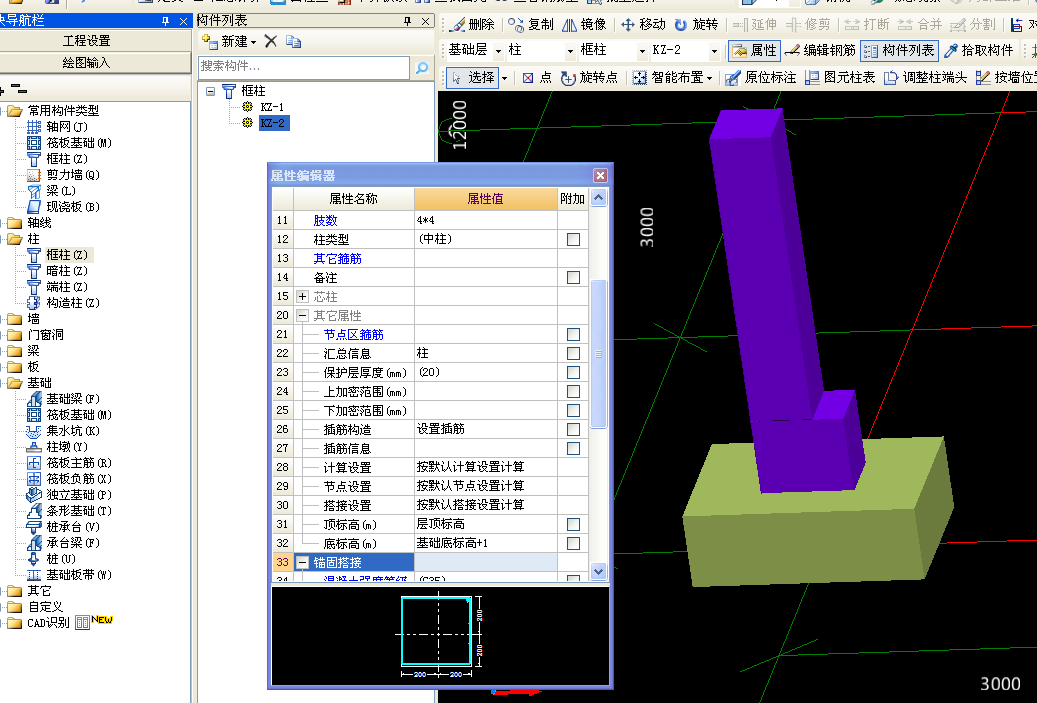Click 调整柱端头 adjust column end tool

click(925, 77)
